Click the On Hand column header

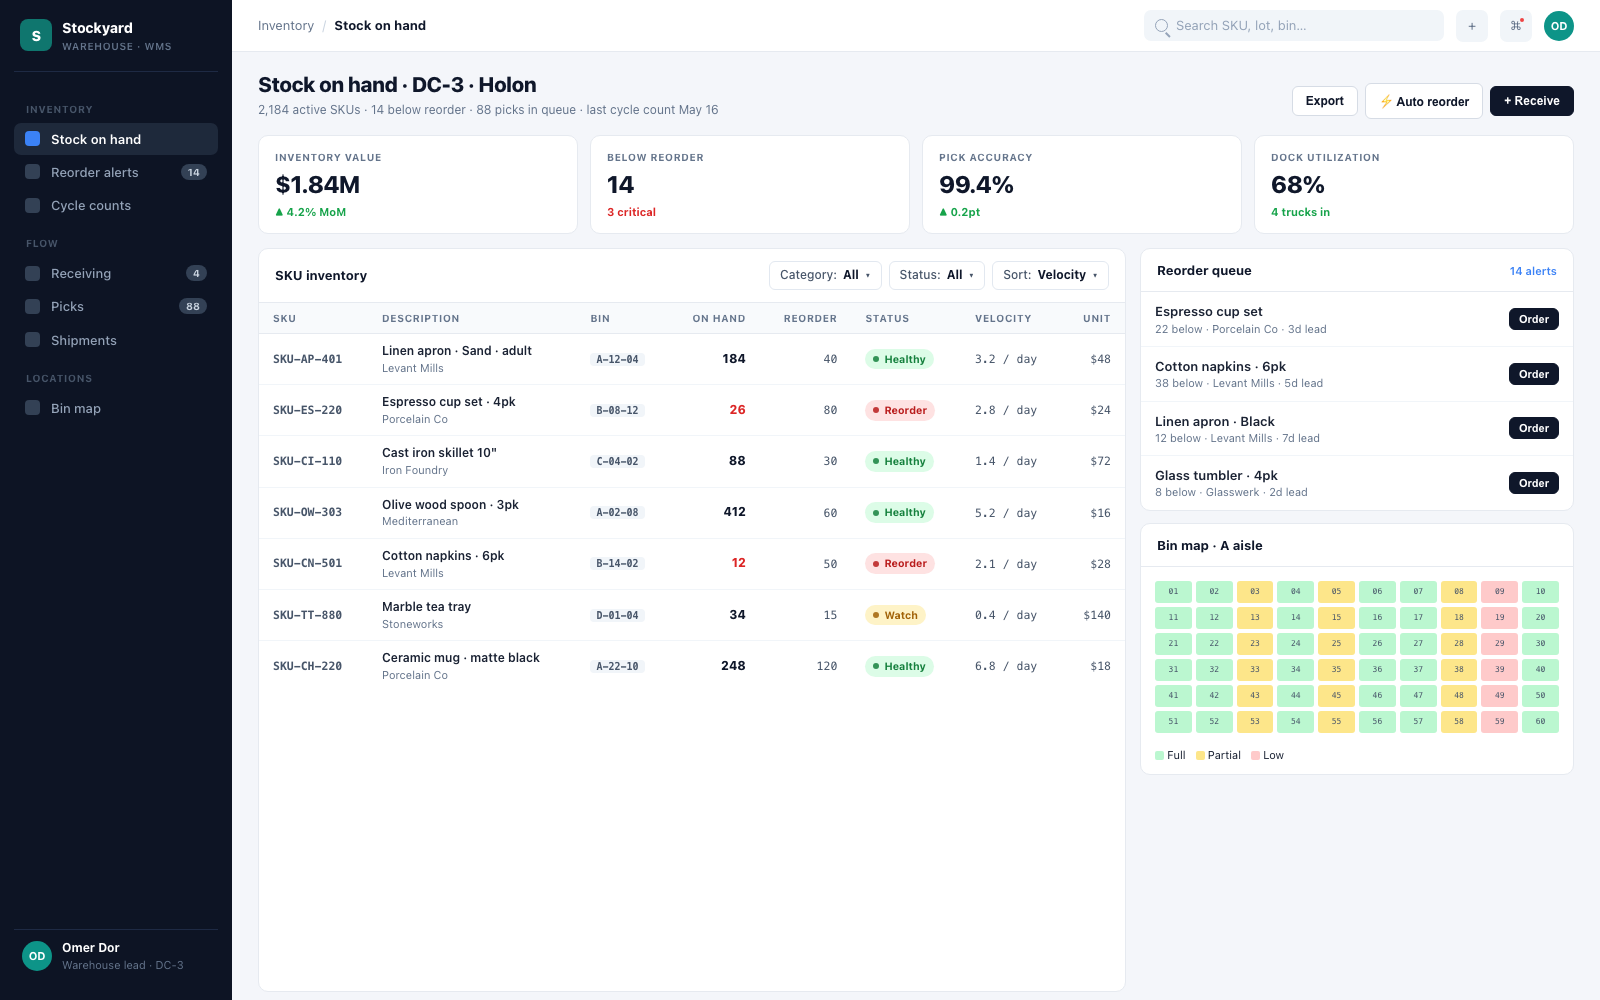coord(719,319)
